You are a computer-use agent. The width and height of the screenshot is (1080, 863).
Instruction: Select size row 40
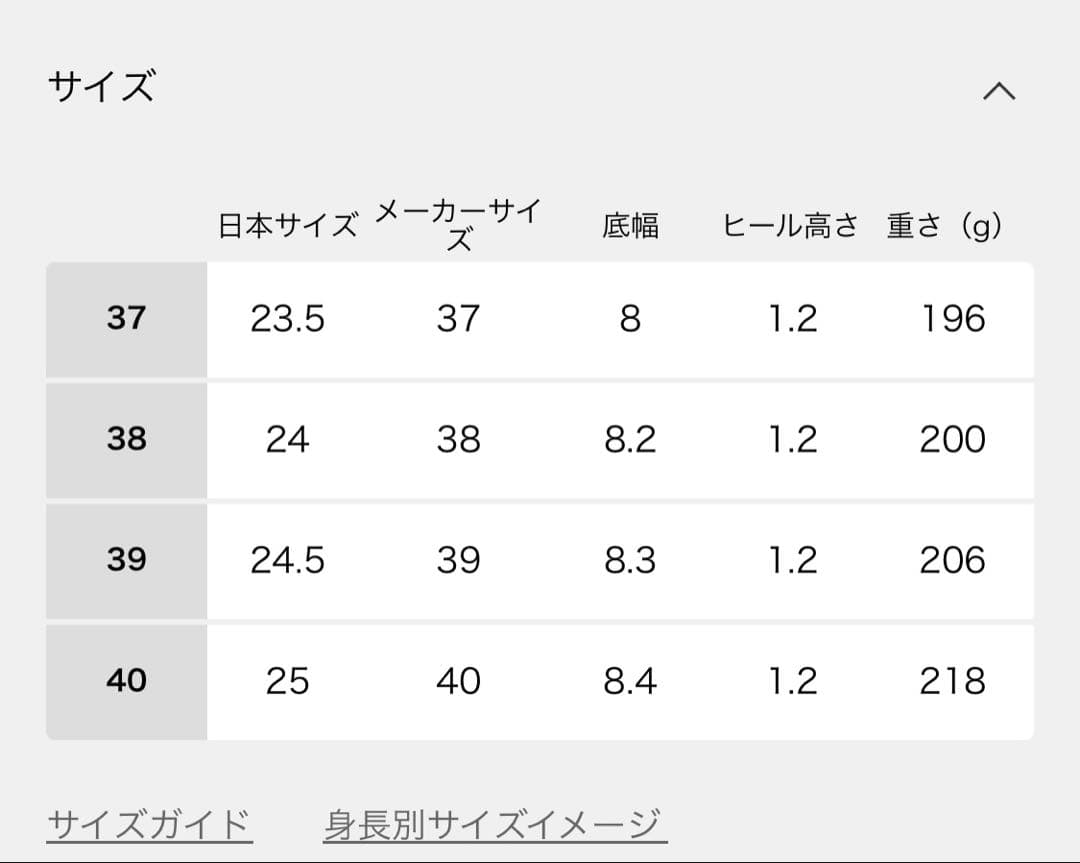pyautogui.click(x=124, y=680)
